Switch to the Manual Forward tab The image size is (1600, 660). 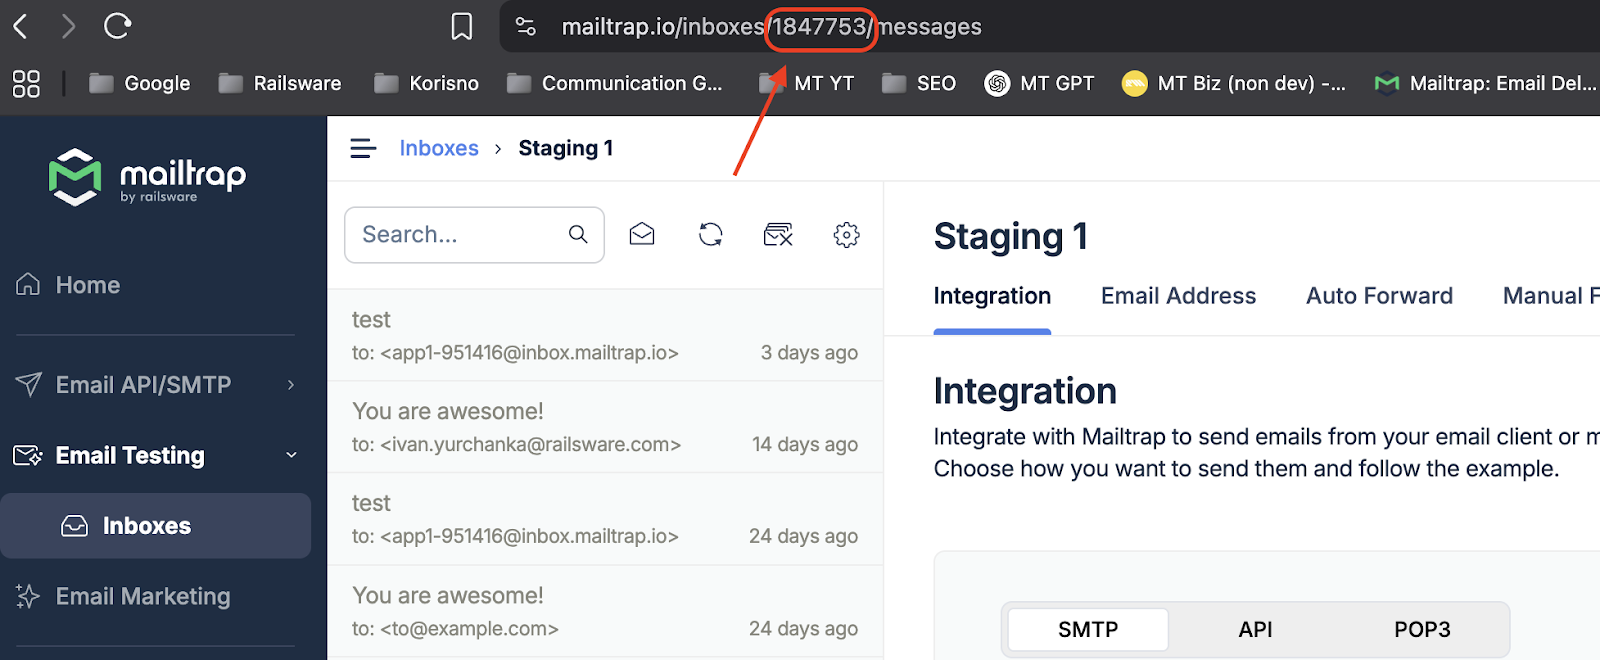pos(1551,296)
